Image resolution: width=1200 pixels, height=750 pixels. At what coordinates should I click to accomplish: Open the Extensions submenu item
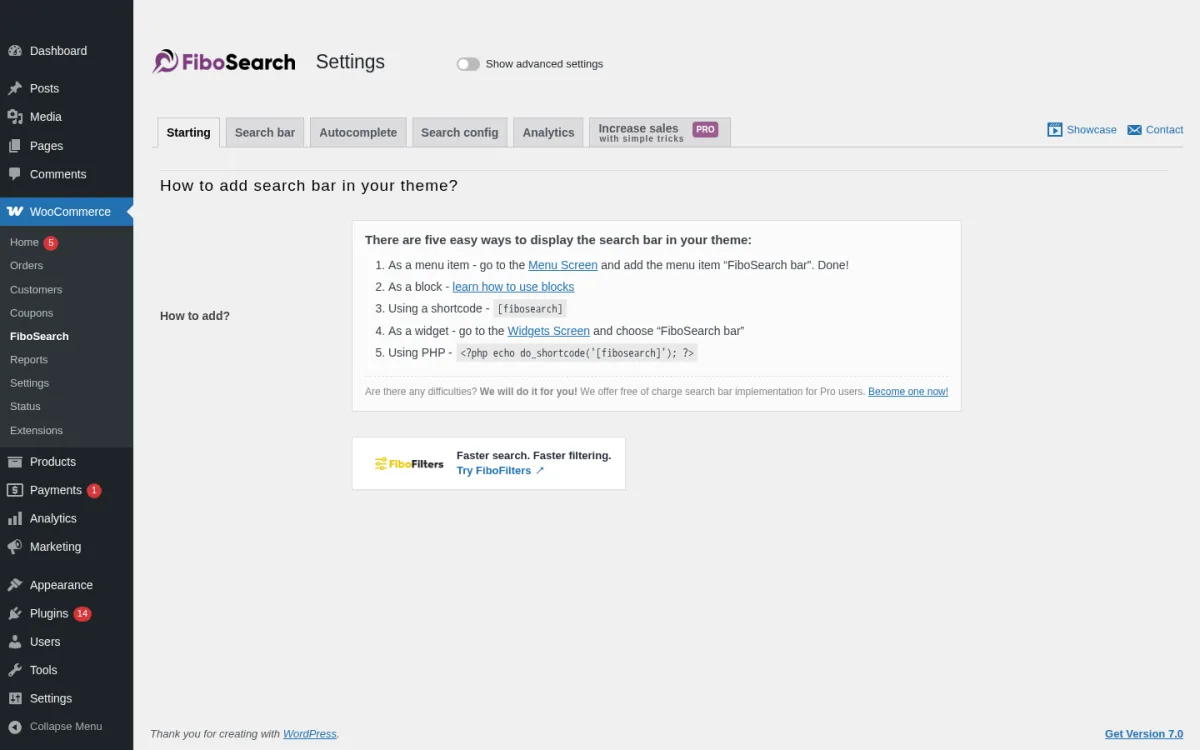[36, 431]
